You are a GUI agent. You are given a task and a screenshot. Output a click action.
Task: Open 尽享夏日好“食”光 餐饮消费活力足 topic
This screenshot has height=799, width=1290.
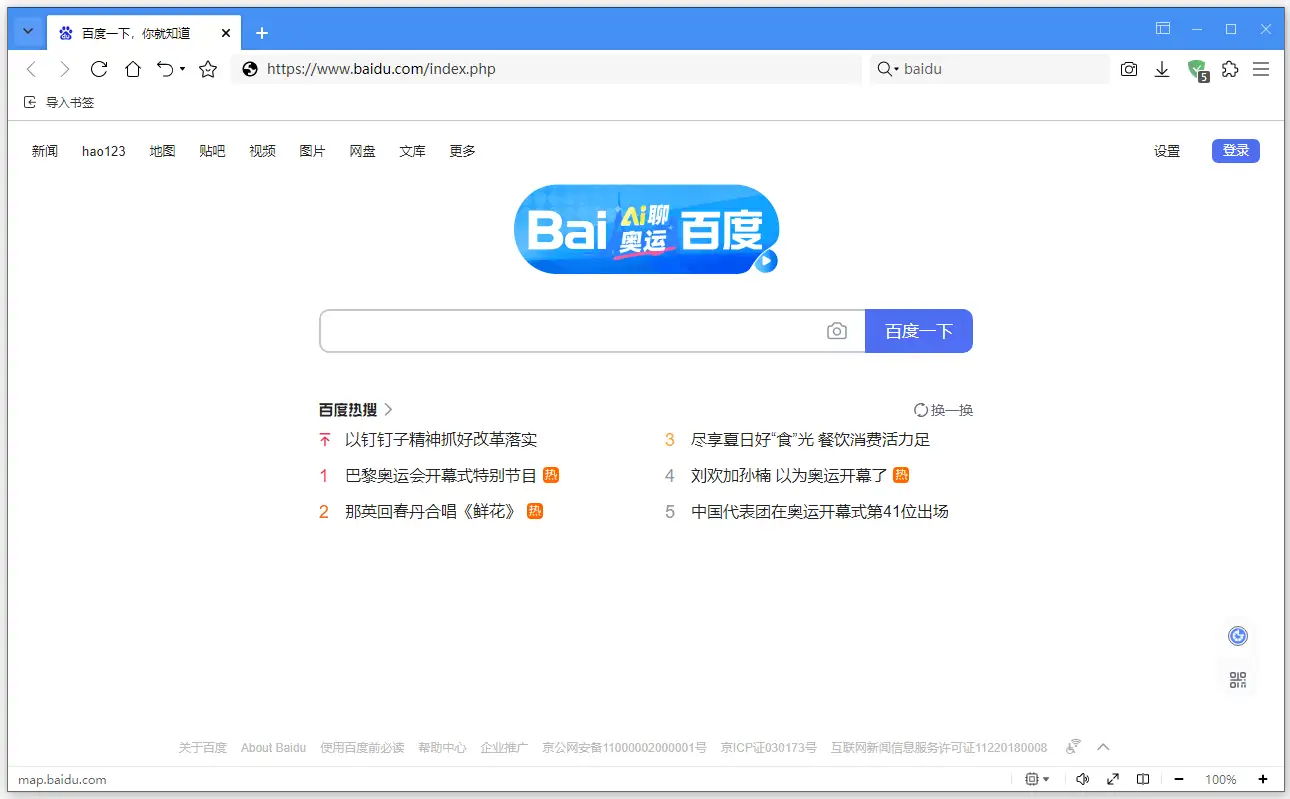[811, 439]
